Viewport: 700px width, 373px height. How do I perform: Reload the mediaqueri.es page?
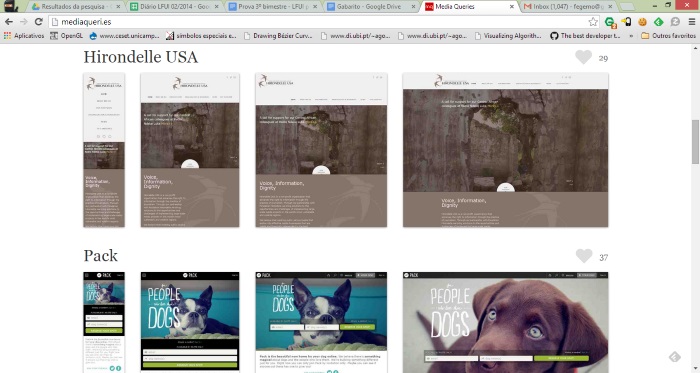coord(39,21)
